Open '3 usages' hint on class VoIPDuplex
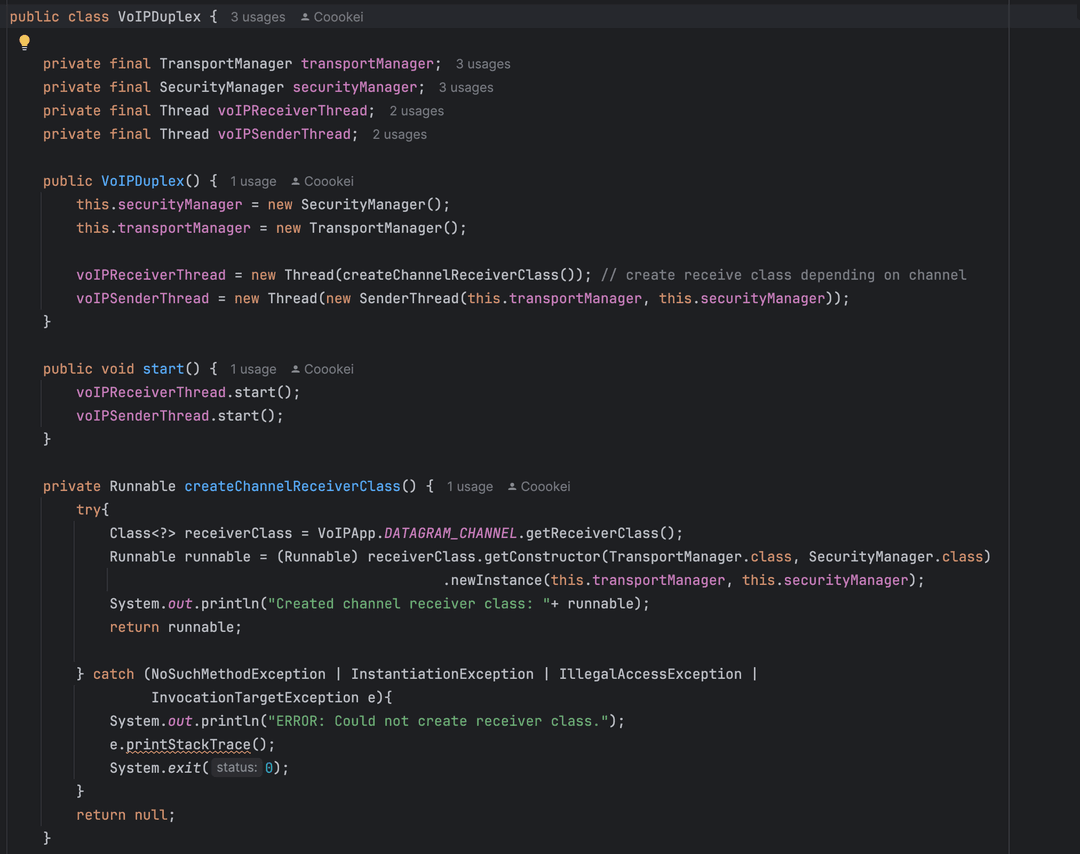Screen dimensions: 1080x854 pyautogui.click(x=257, y=17)
